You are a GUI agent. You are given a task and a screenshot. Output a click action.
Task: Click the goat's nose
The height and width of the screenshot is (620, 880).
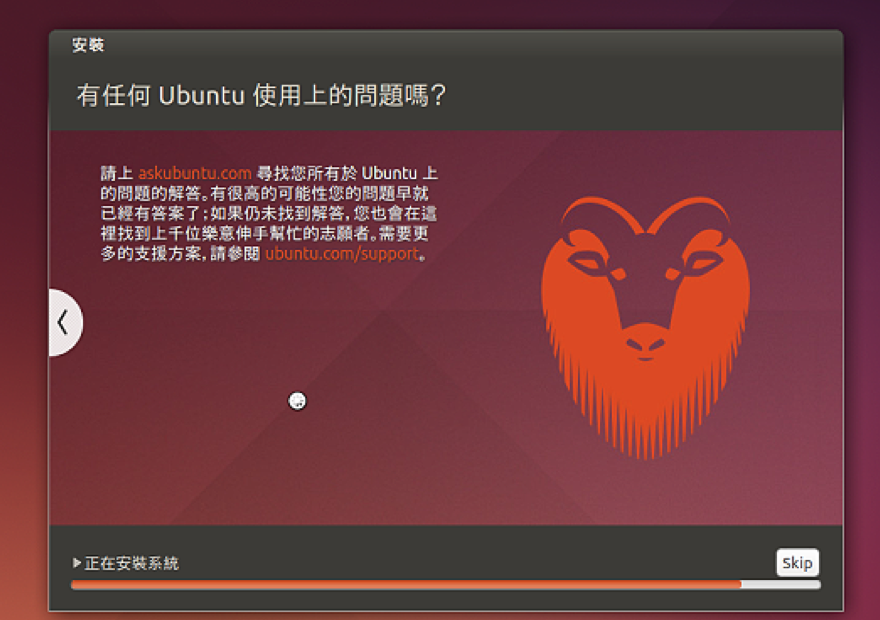point(645,343)
